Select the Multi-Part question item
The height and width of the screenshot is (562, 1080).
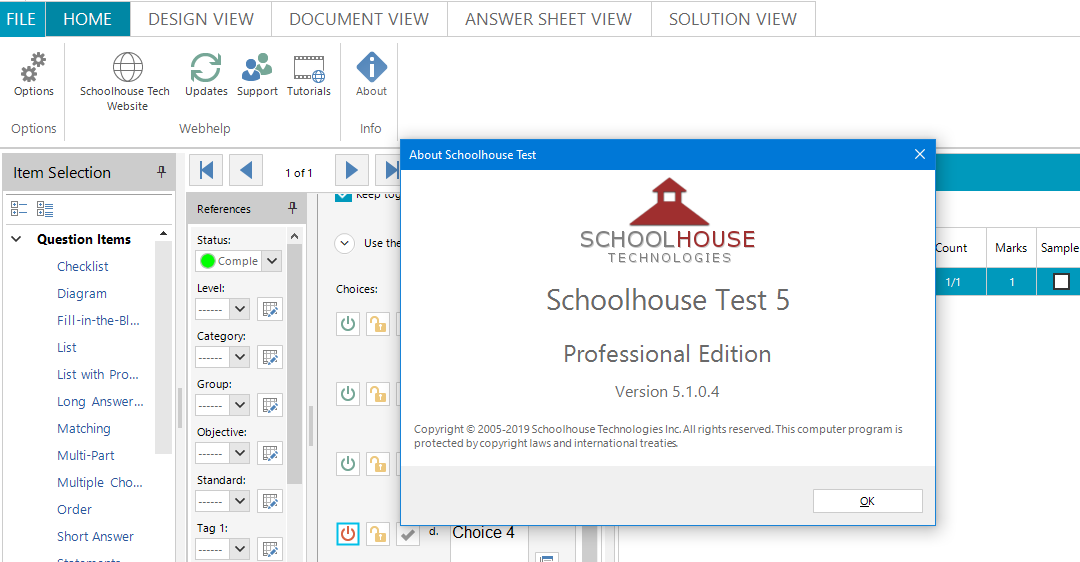click(x=85, y=455)
